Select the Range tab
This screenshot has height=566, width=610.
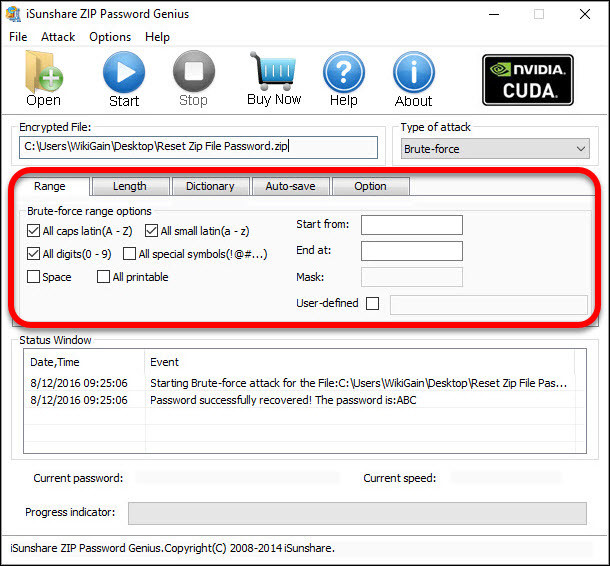click(50, 186)
